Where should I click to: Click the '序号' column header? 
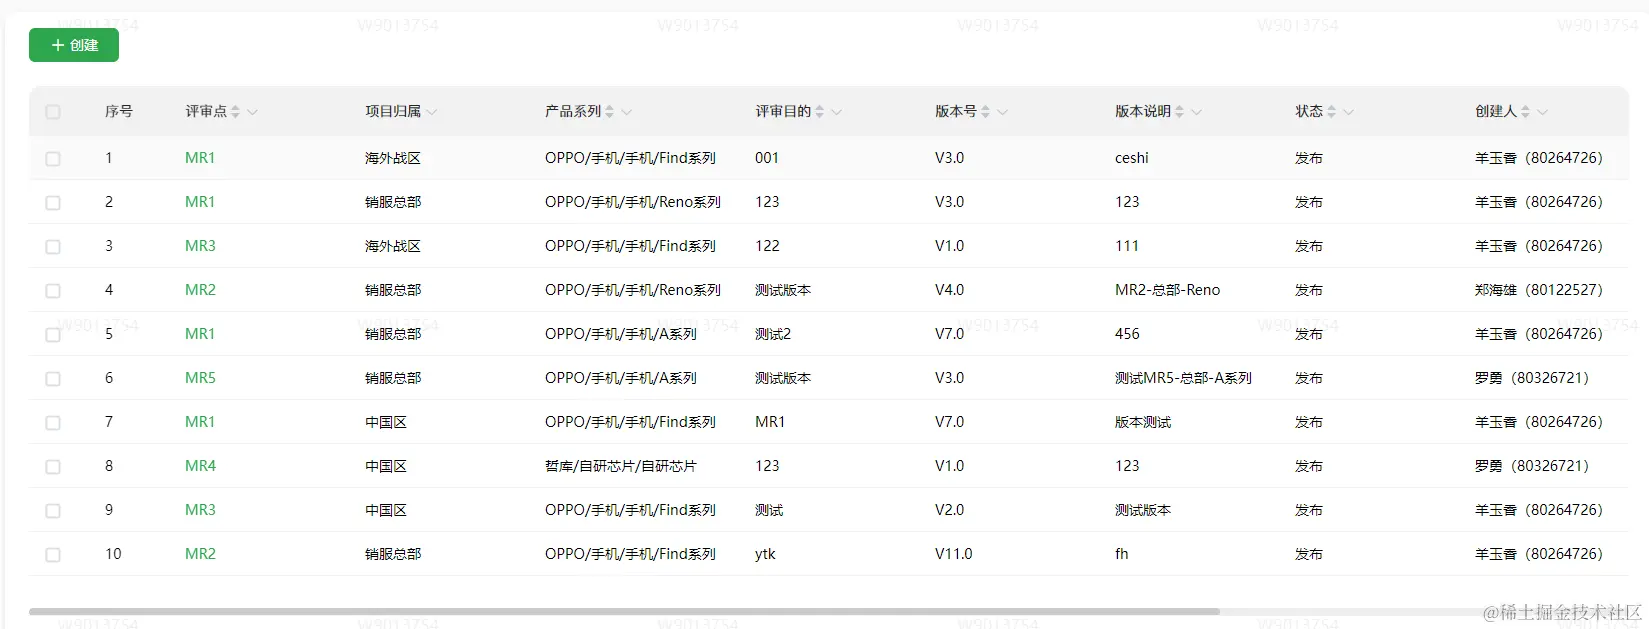tap(119, 112)
